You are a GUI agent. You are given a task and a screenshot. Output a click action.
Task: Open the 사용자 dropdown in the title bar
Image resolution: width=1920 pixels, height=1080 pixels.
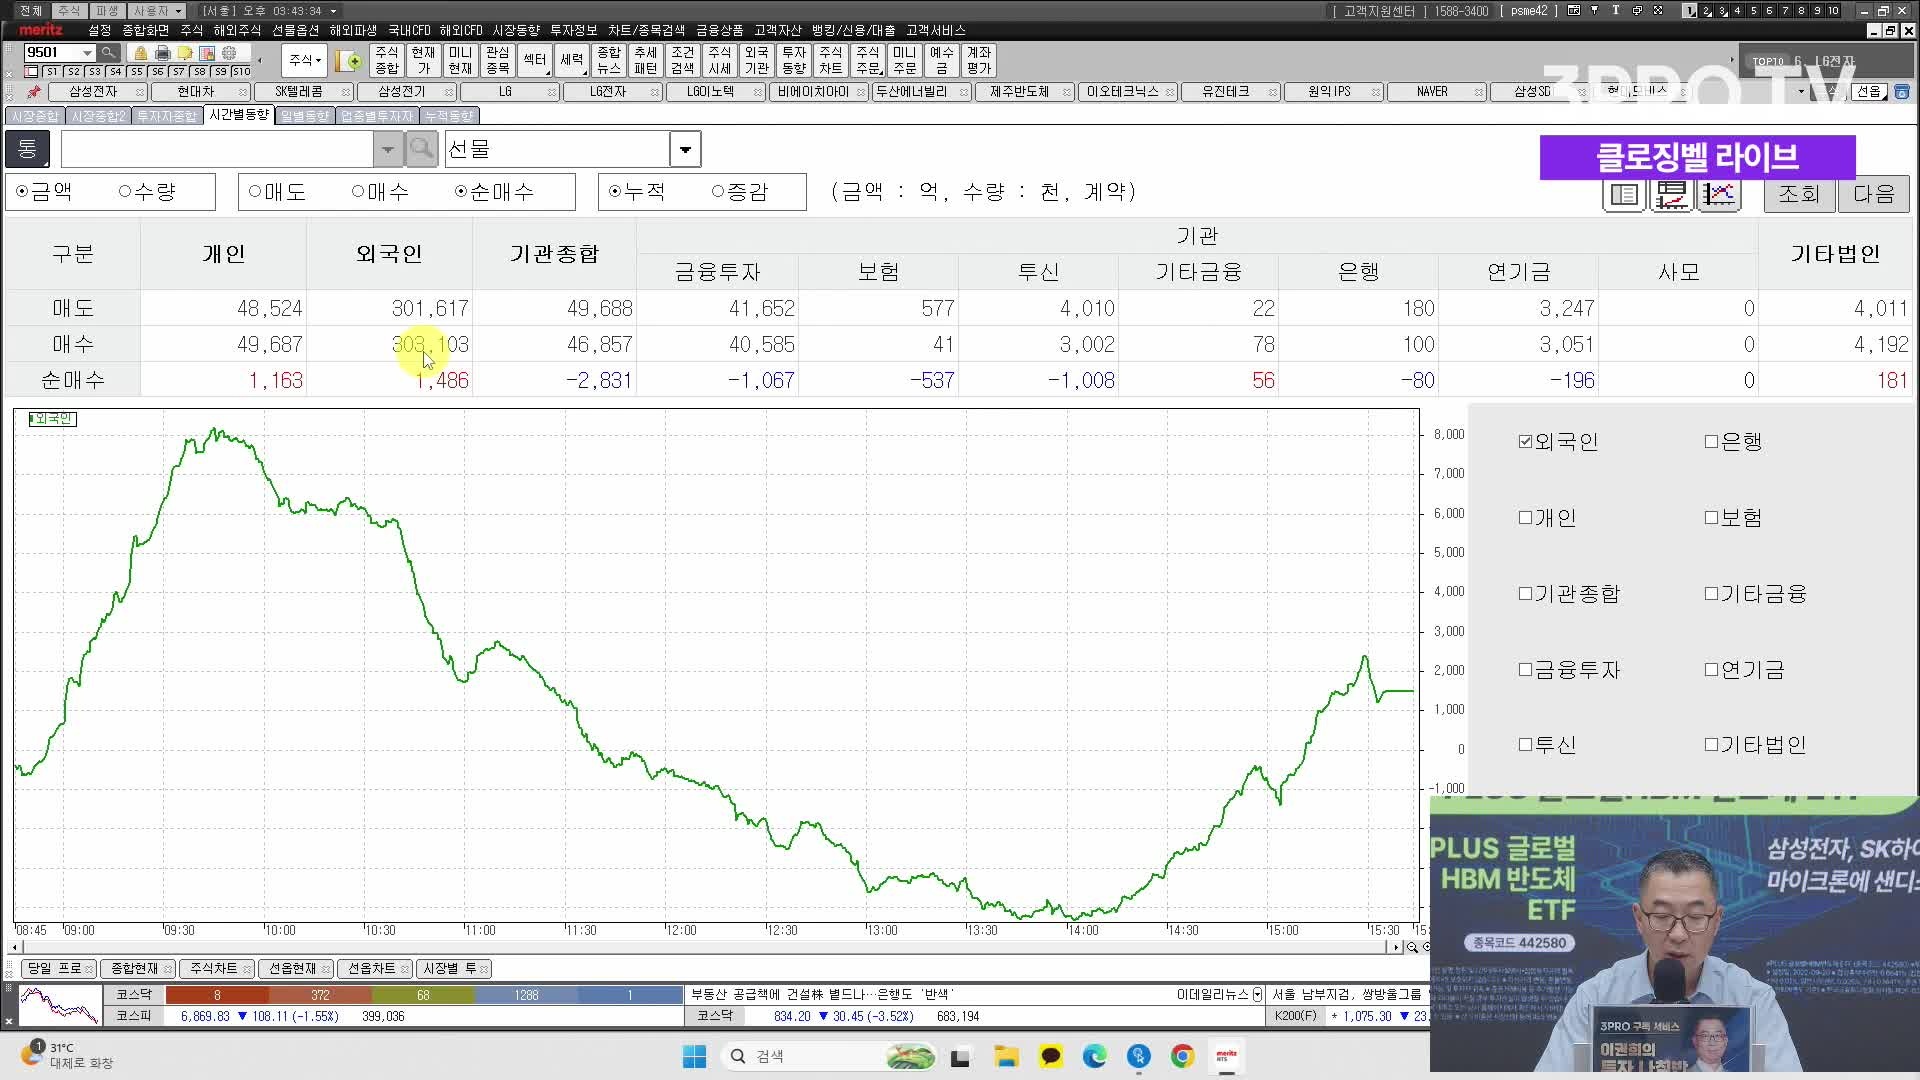157,11
